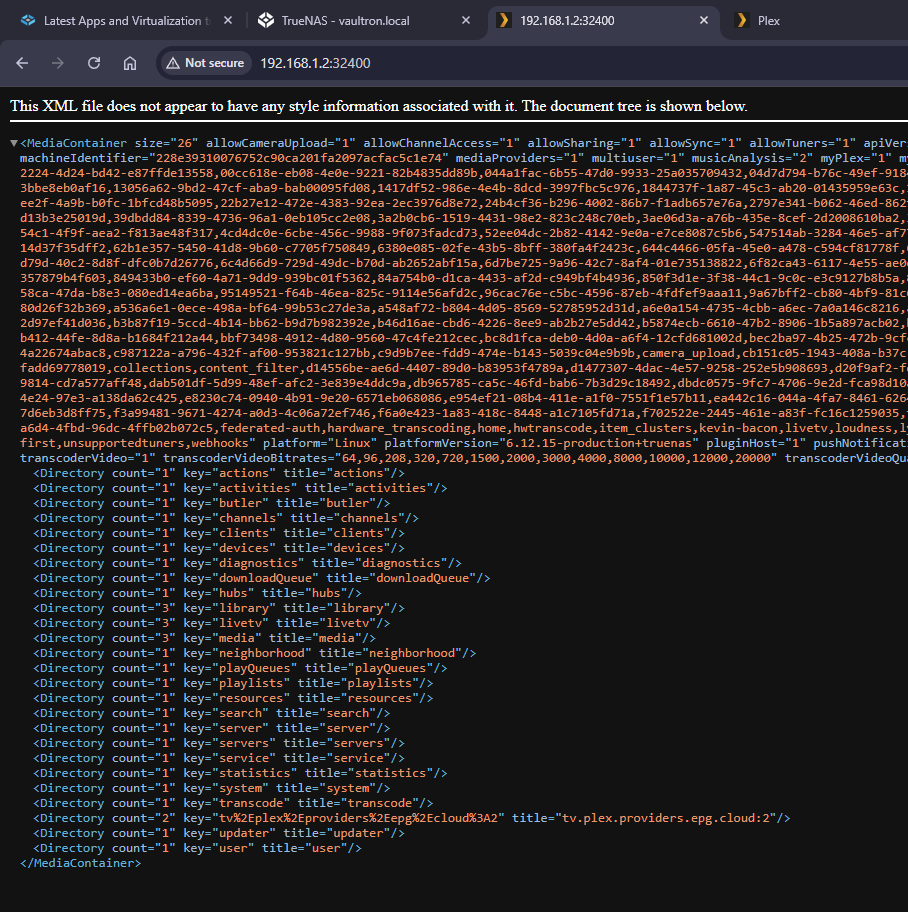Click the Directory row with key "resources"
The height and width of the screenshot is (912, 908).
click(233, 699)
